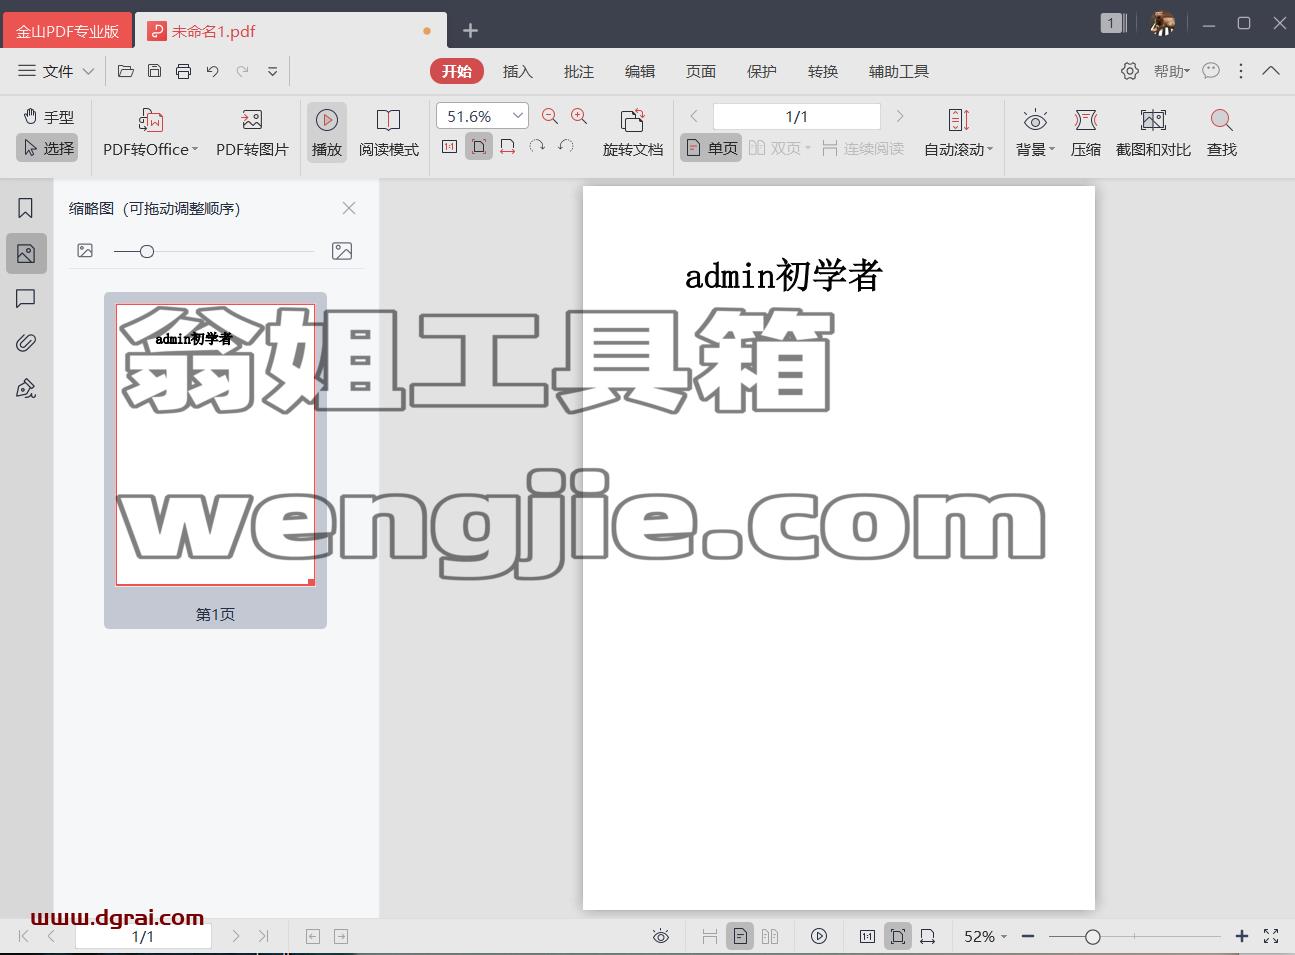This screenshot has height=955, width=1295.
Task: Switch to the 插入 tab
Action: (x=518, y=71)
